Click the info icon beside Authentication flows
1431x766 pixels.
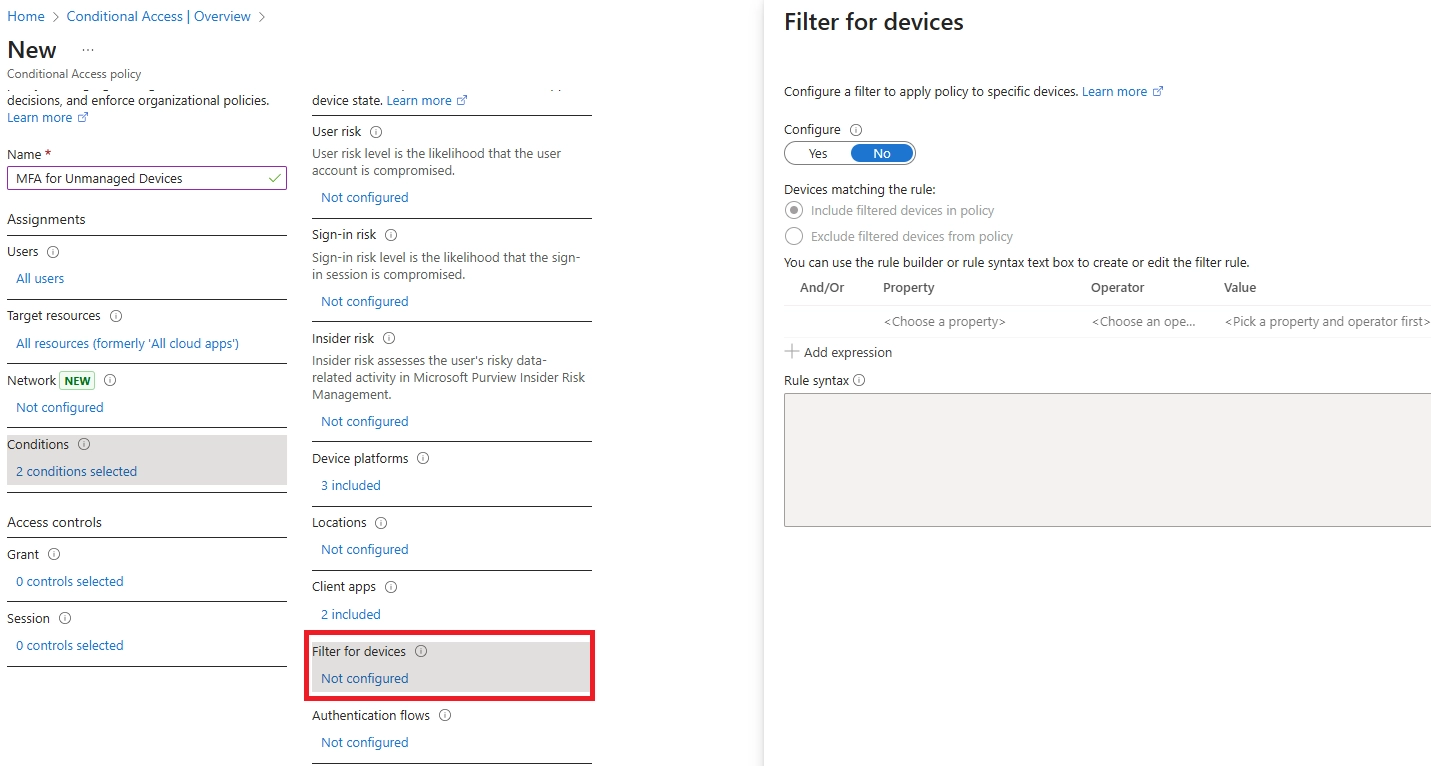445,716
